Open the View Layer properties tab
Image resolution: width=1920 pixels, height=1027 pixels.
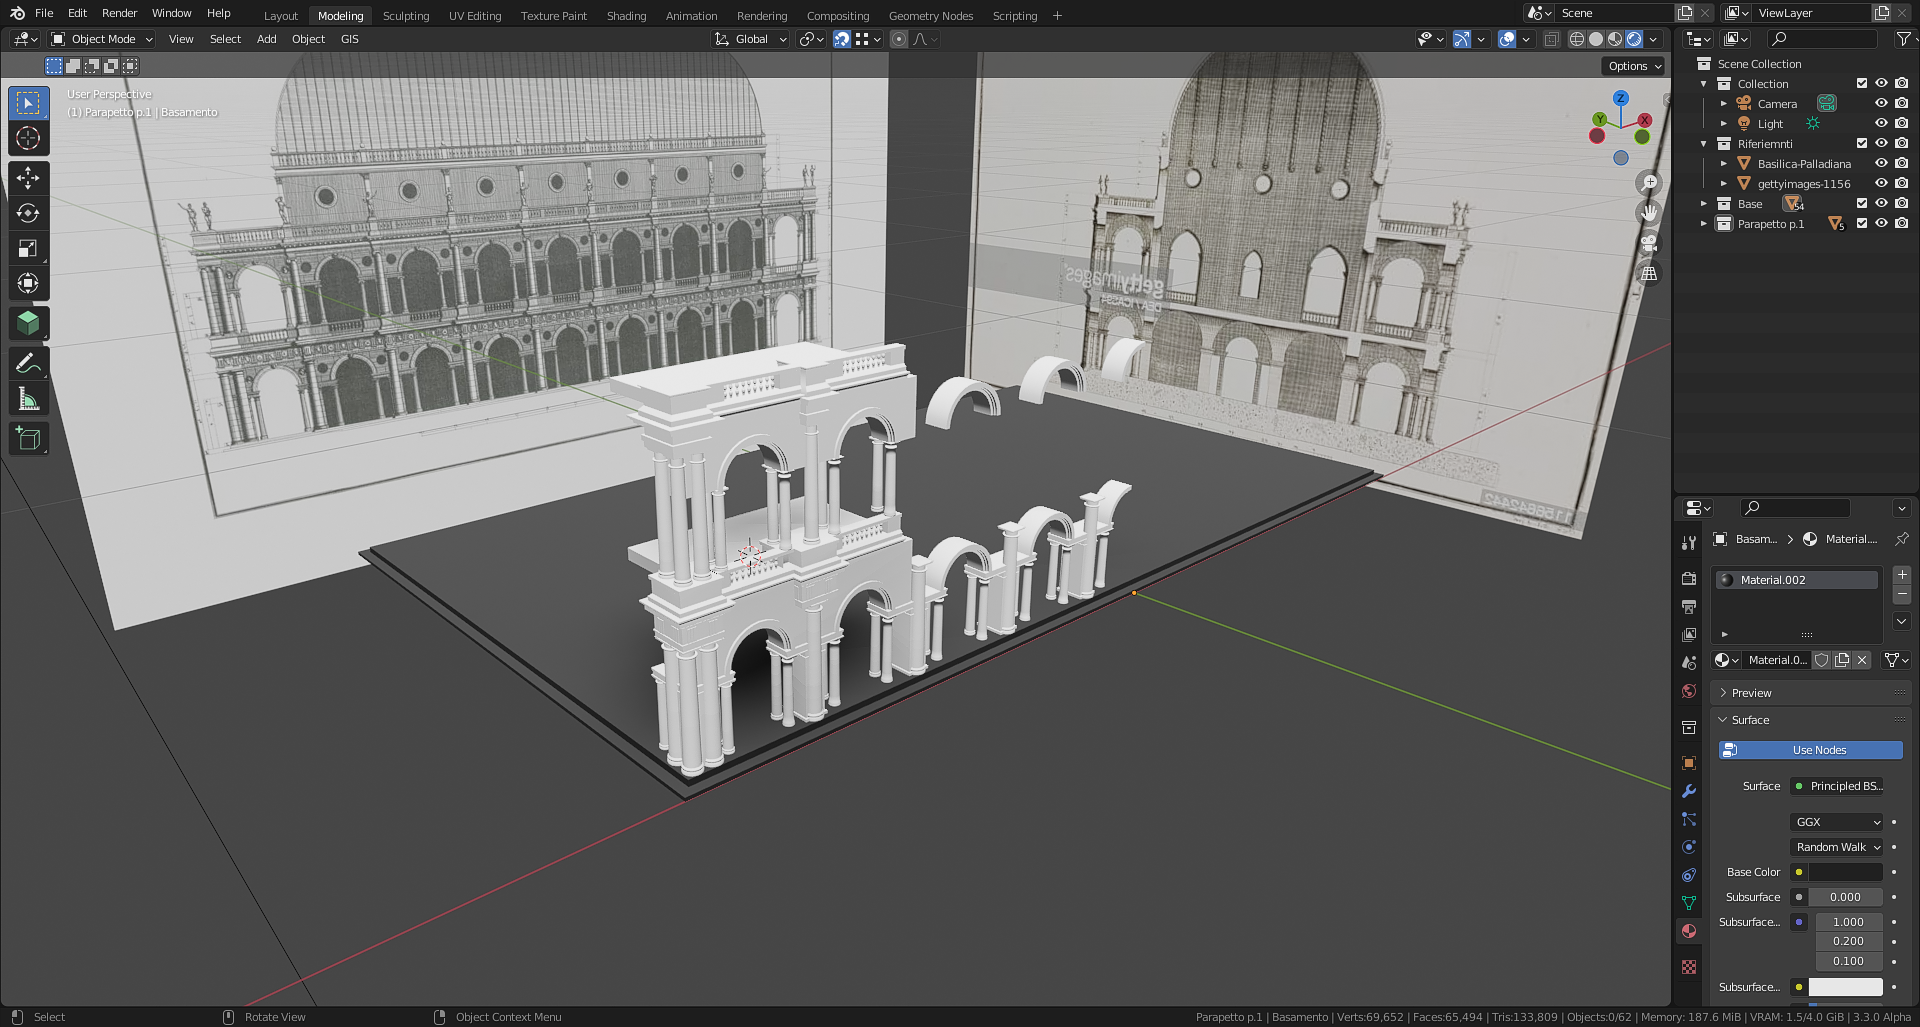[1689, 634]
